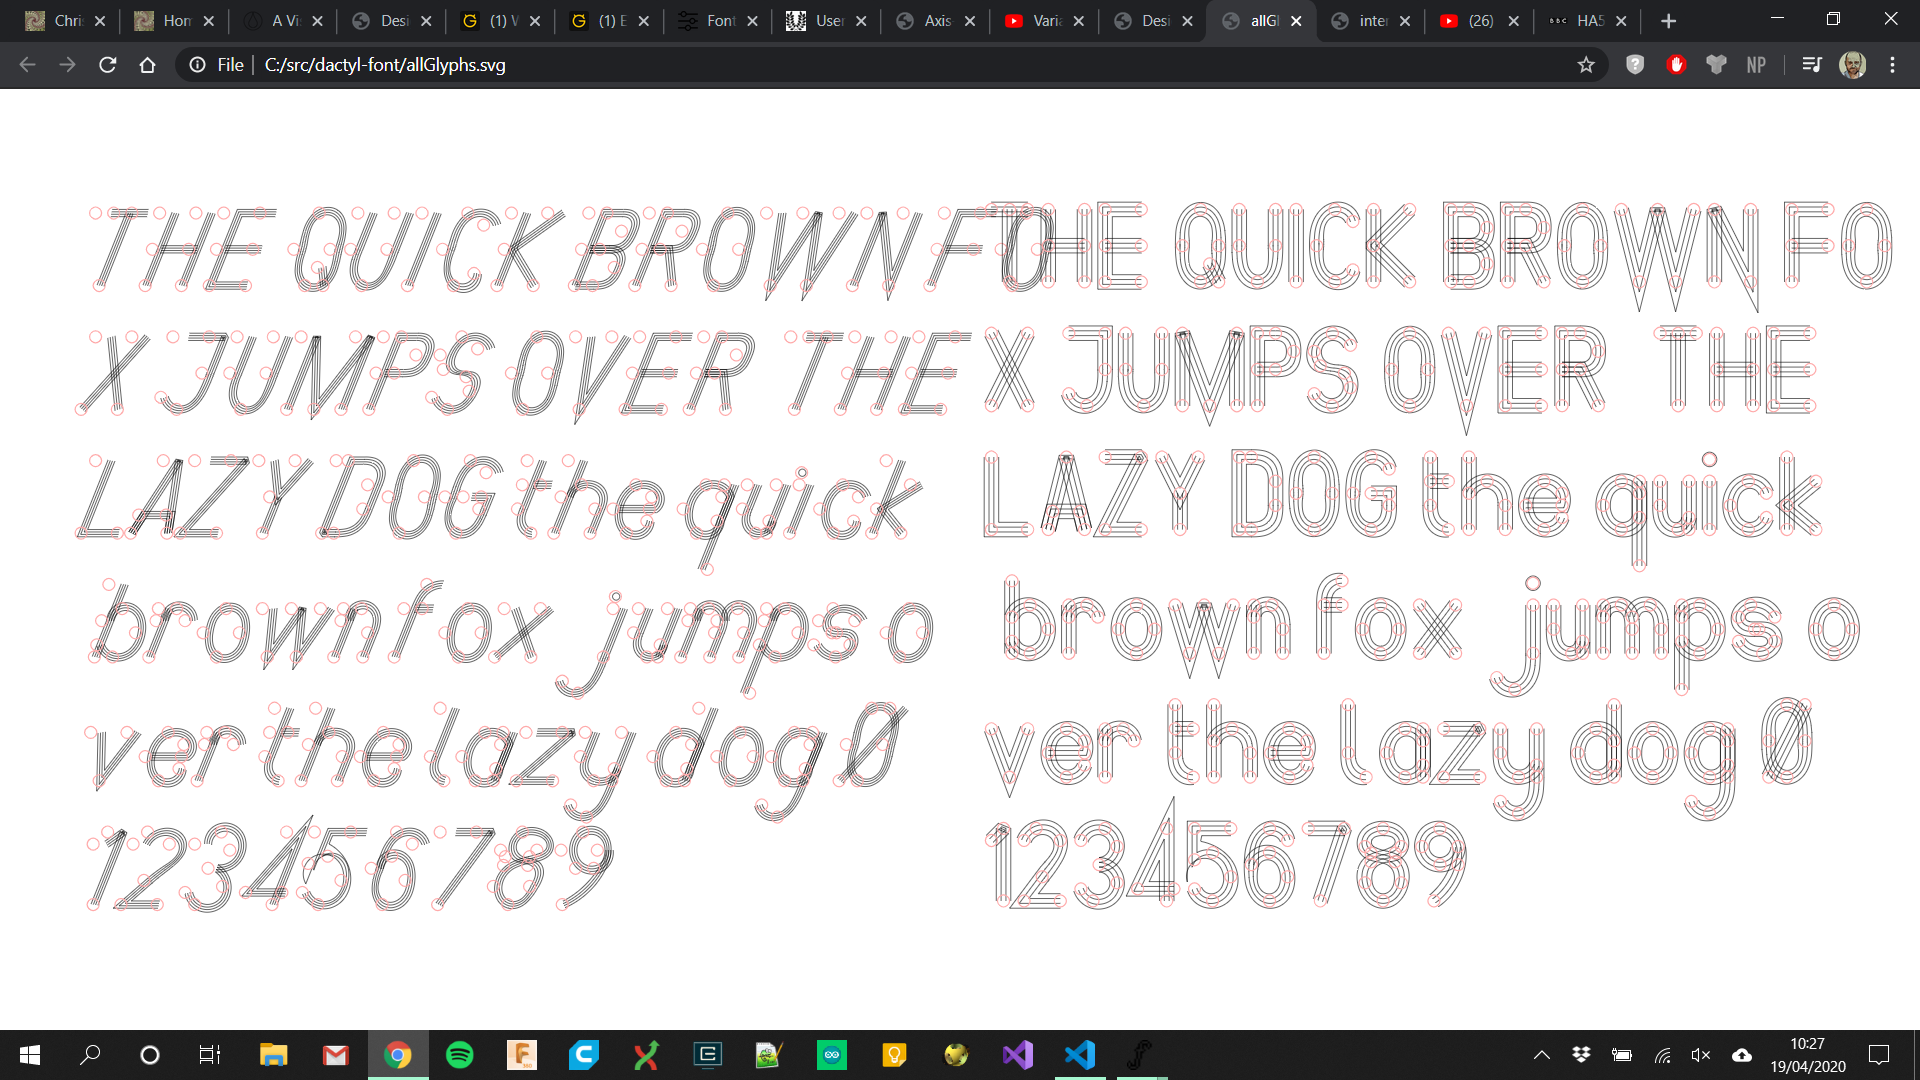Close the 'allGl' active tab
The image size is (1920, 1080).
1296,21
